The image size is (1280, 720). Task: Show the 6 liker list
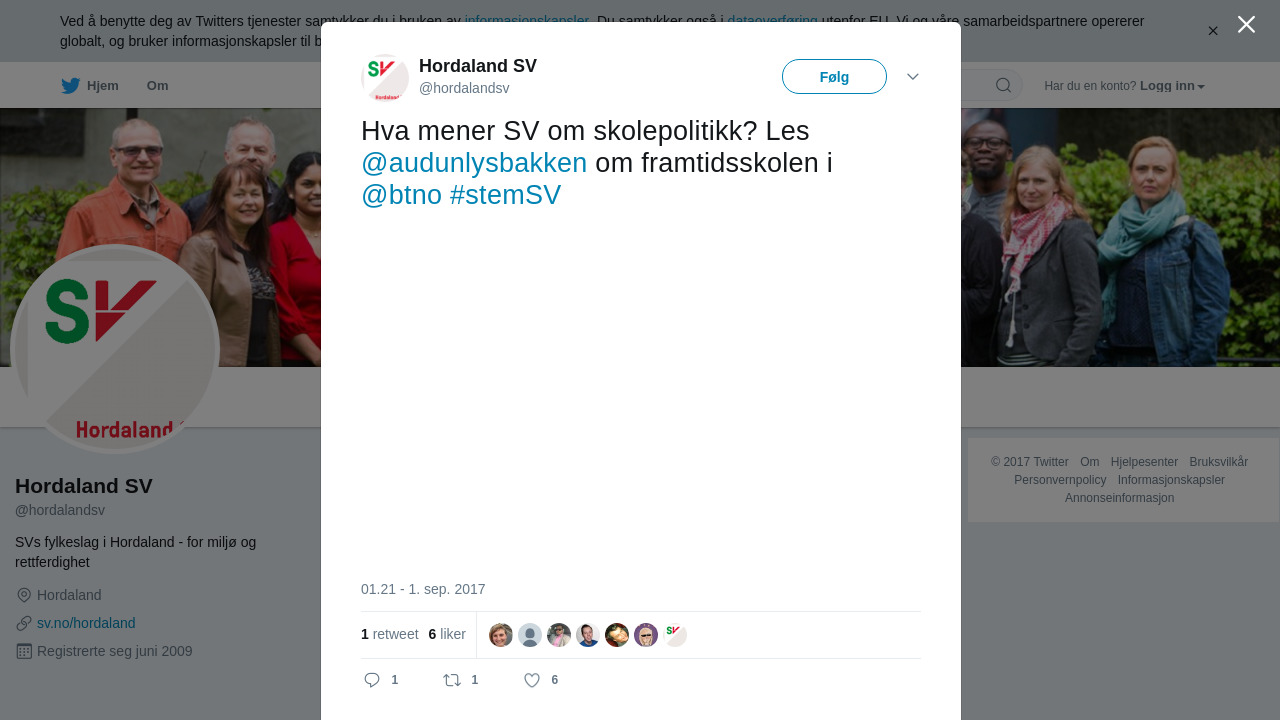(447, 634)
